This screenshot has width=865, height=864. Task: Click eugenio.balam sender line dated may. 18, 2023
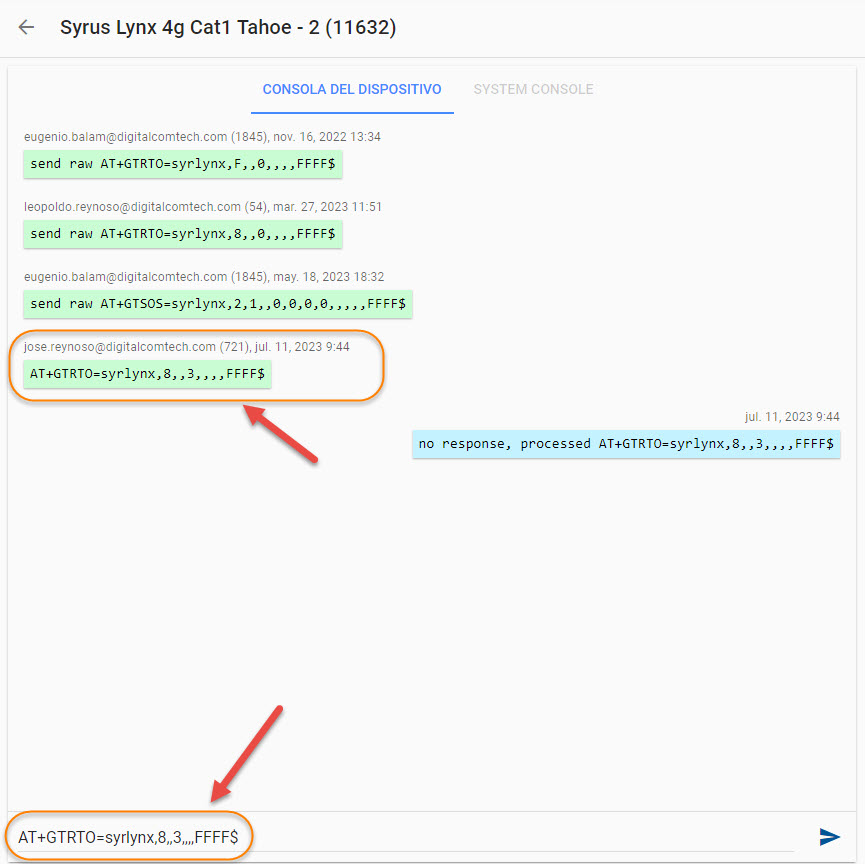pos(204,277)
